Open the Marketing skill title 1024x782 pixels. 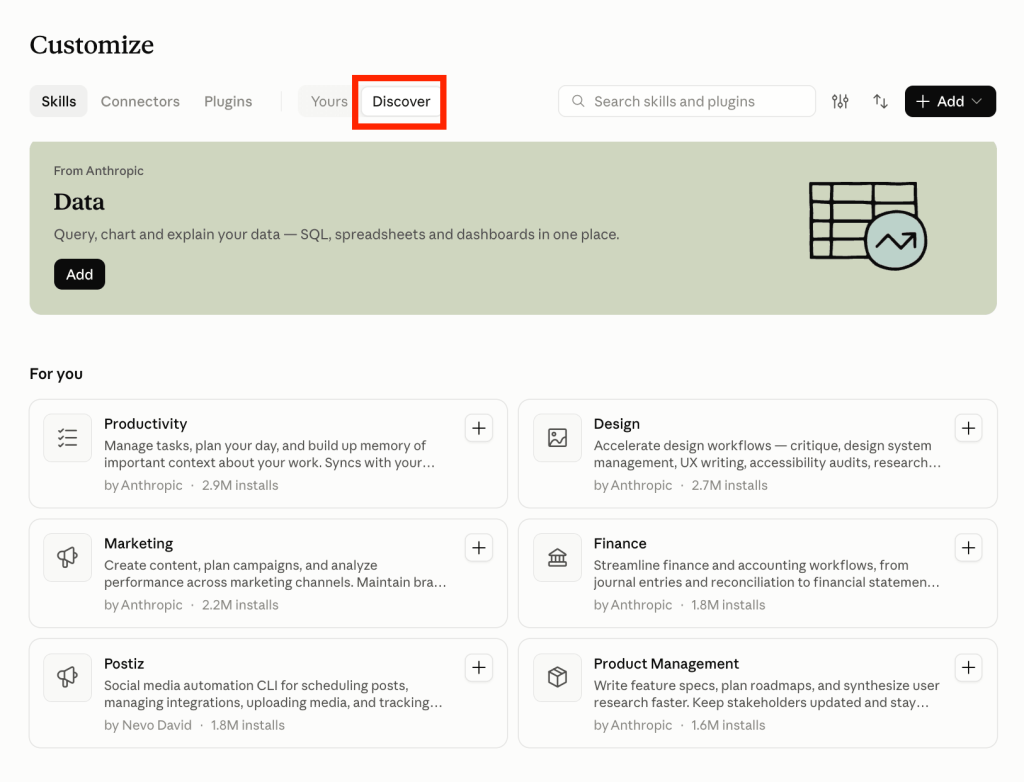coord(138,544)
